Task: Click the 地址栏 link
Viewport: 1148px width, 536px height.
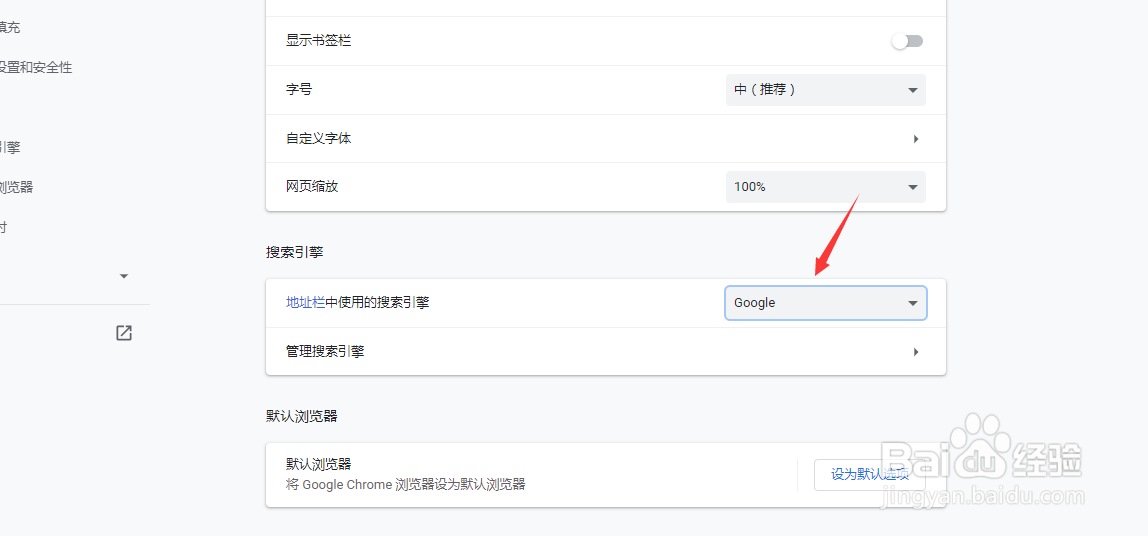Action: 305,302
